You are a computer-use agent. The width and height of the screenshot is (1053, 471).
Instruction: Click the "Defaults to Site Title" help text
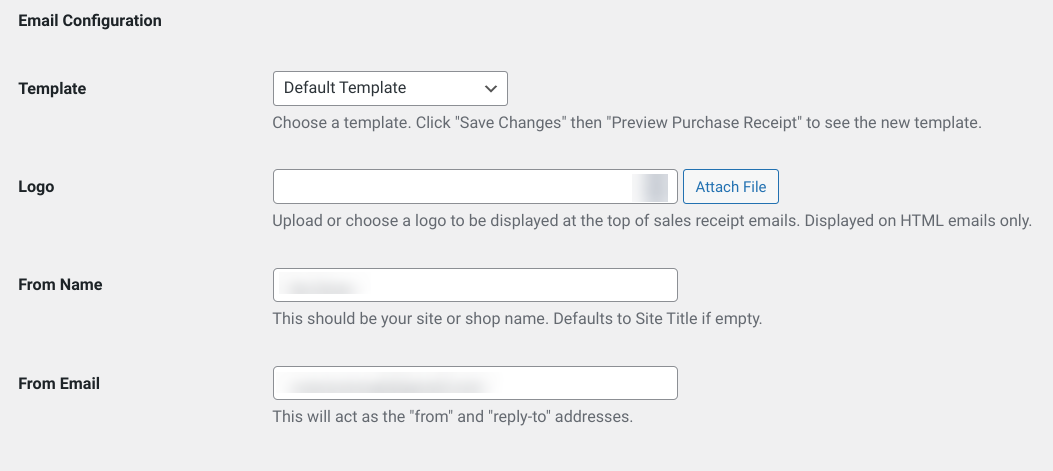click(517, 318)
